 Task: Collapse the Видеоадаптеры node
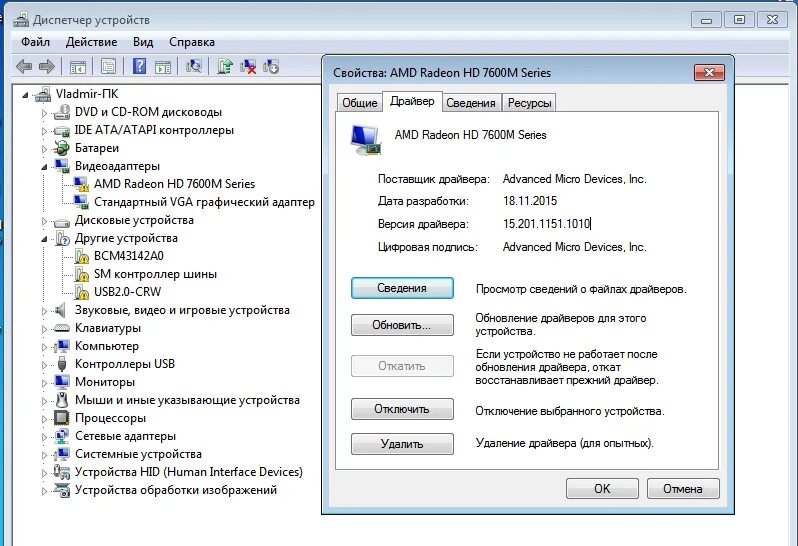pos(44,167)
